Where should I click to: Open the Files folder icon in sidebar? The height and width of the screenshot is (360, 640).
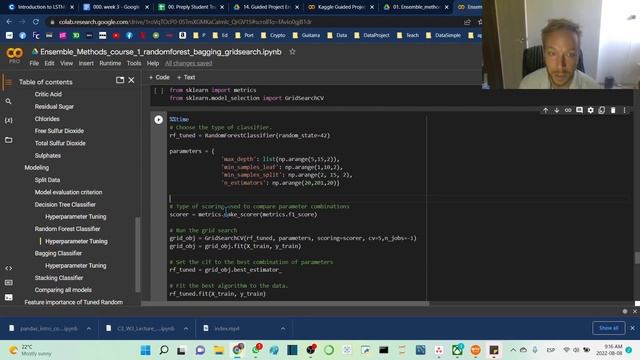tap(9, 140)
